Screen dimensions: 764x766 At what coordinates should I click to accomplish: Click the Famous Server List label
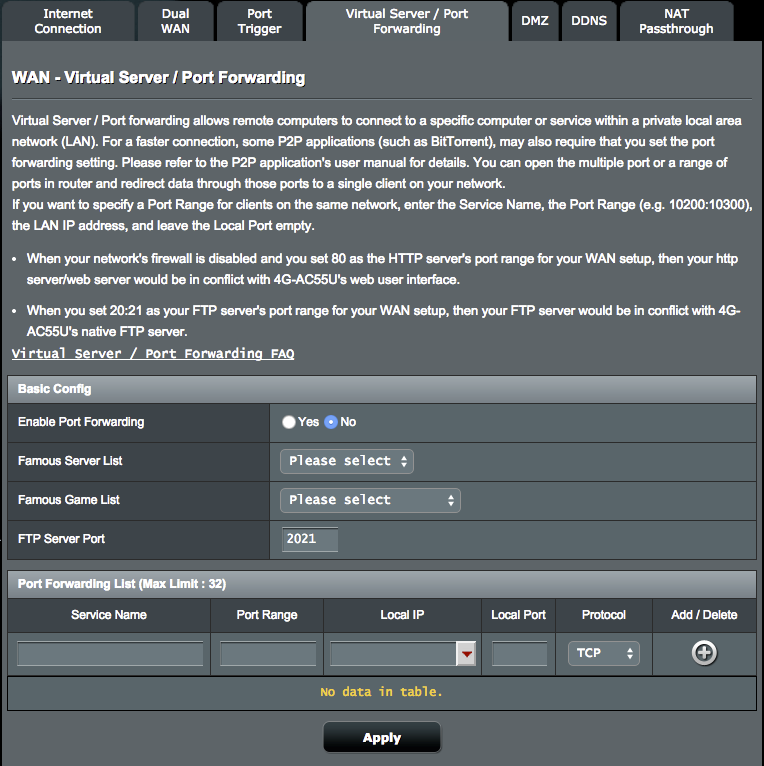click(70, 461)
